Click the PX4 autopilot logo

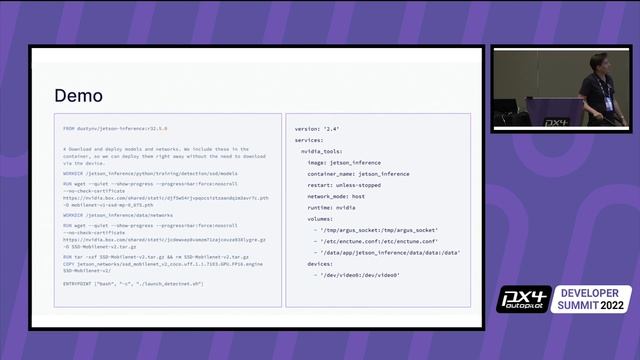pos(524,299)
